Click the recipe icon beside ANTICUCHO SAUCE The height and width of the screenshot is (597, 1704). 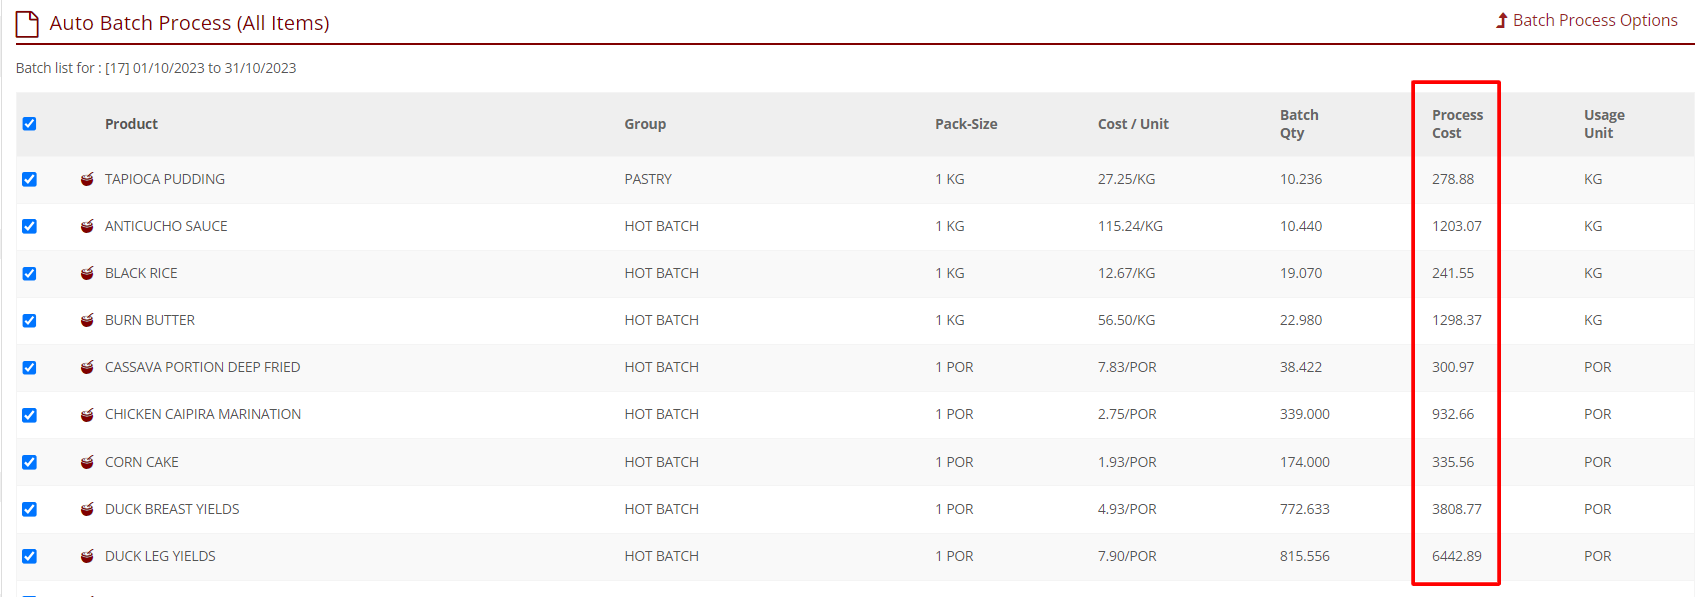[x=87, y=226]
